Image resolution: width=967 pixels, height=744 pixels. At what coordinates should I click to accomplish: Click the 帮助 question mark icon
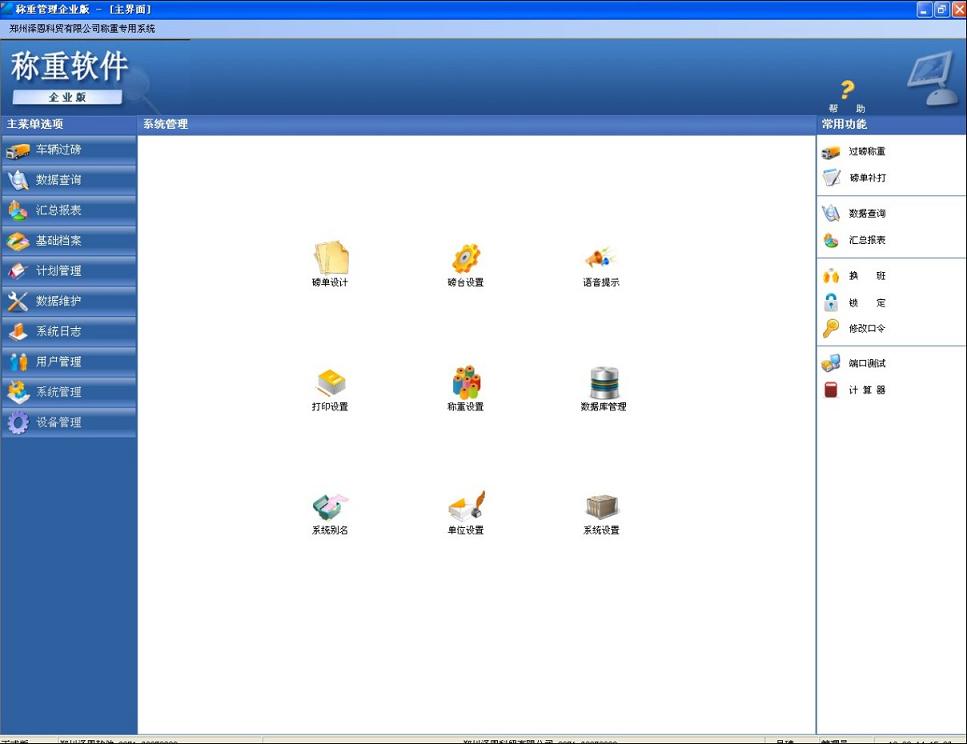tap(847, 91)
